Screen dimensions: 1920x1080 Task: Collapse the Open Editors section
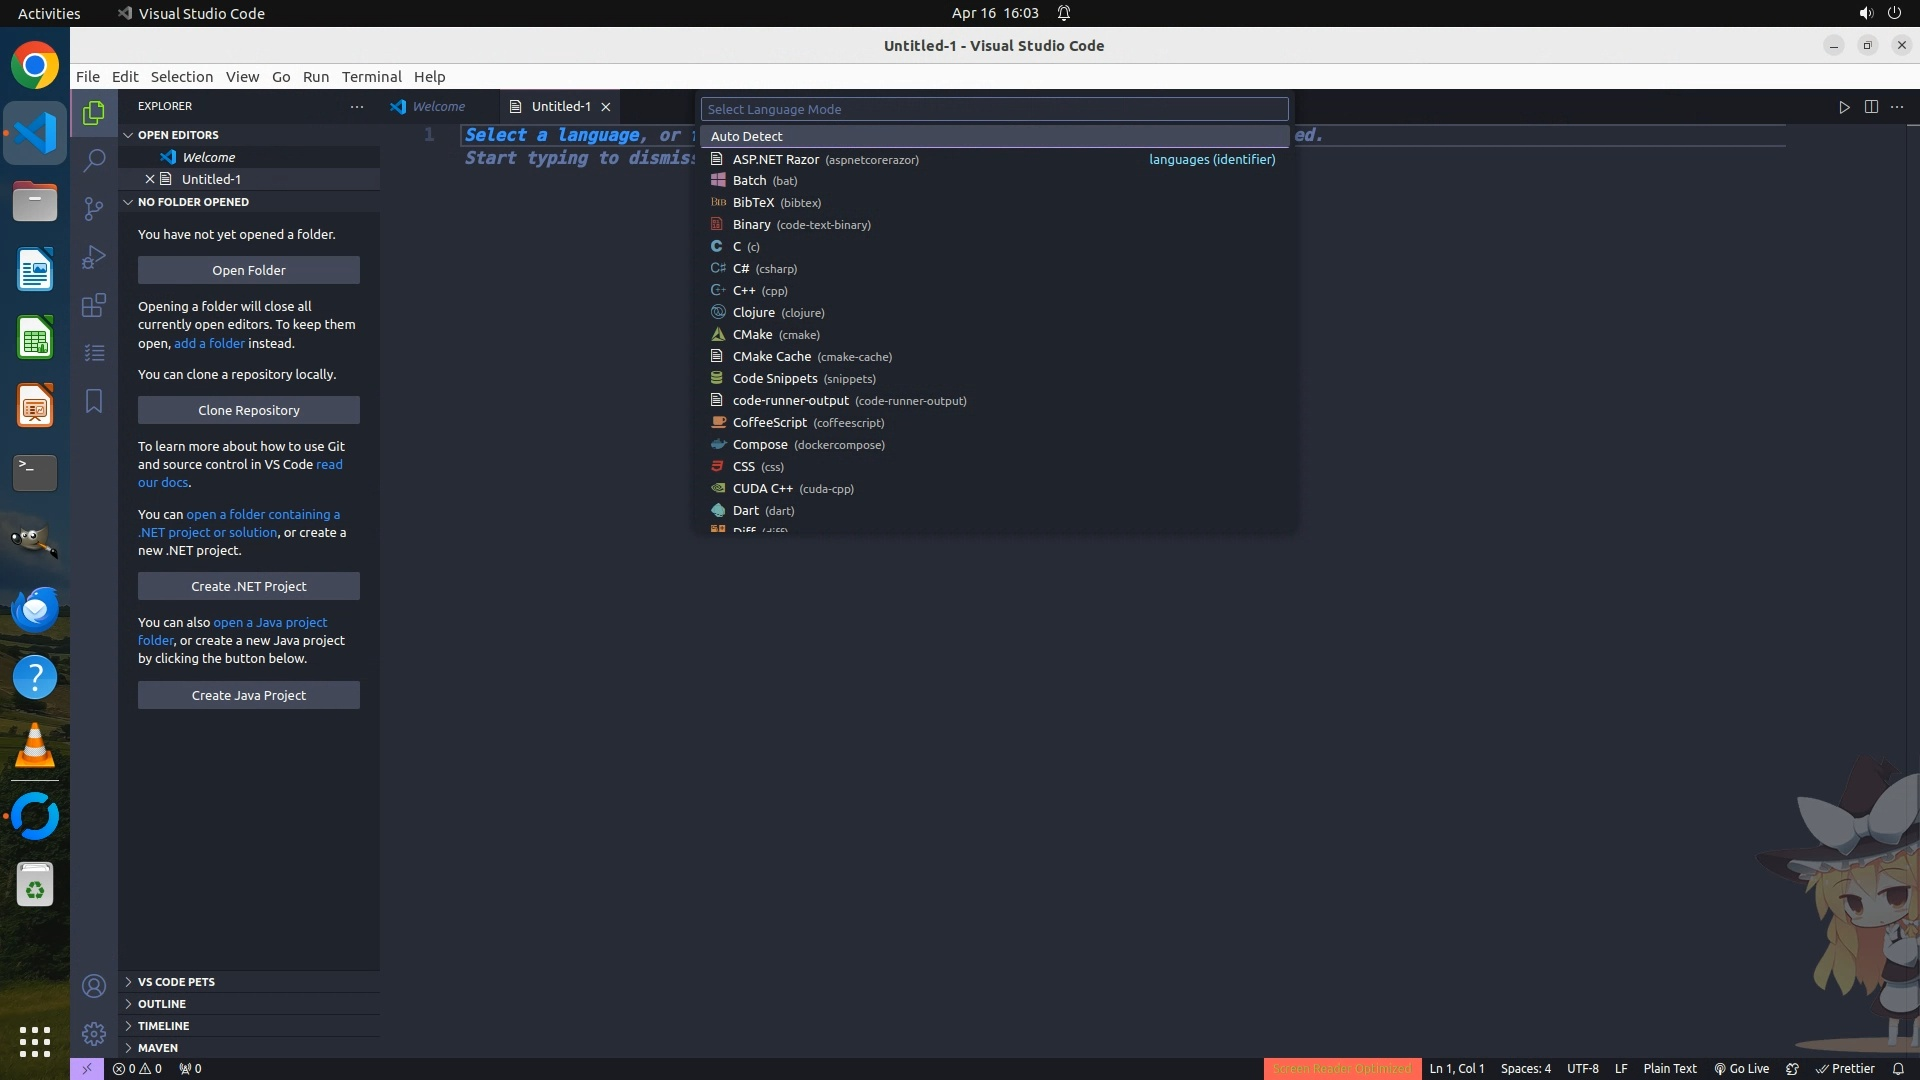coord(178,135)
